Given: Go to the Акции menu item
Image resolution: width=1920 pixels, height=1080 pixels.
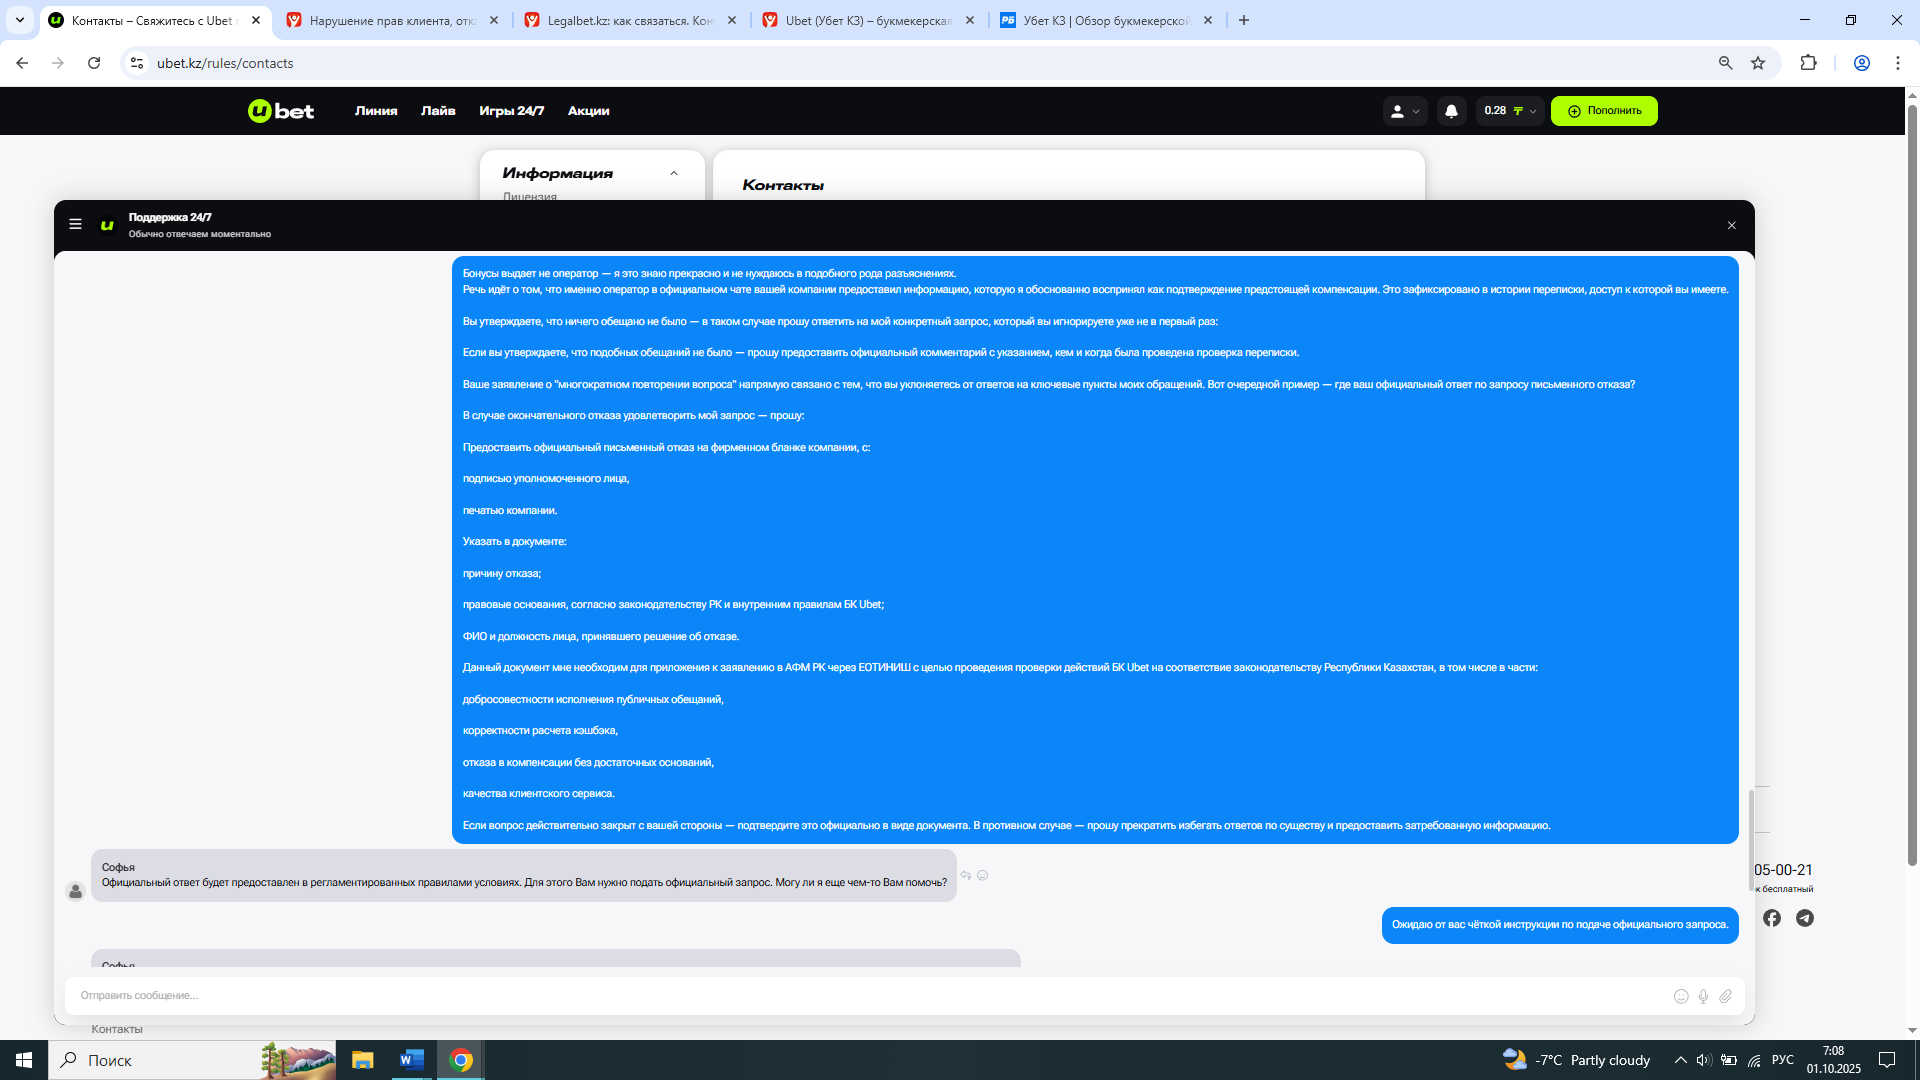Looking at the screenshot, I should pyautogui.click(x=588, y=111).
